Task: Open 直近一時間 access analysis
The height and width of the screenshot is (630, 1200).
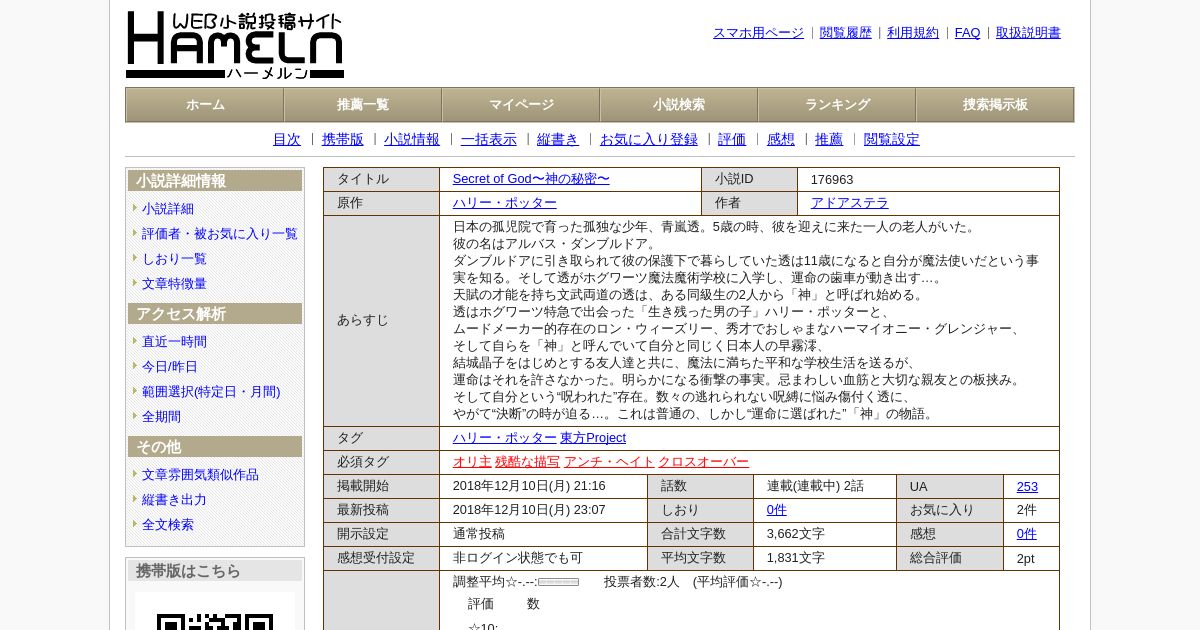Action: click(174, 342)
